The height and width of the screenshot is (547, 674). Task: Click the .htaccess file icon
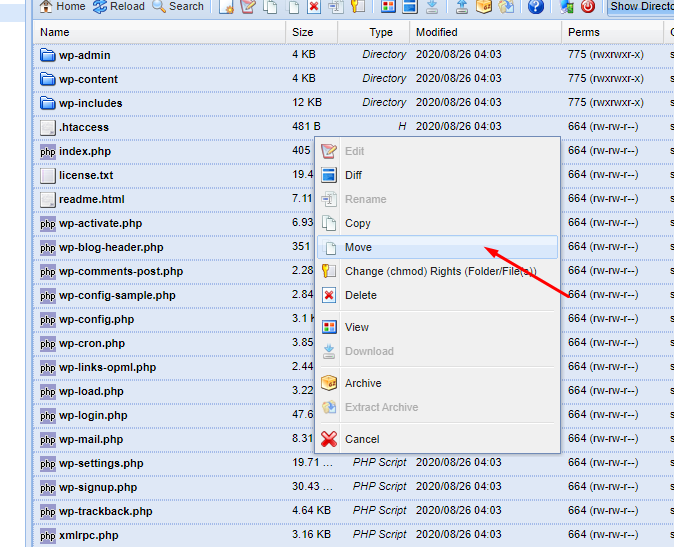point(48,128)
